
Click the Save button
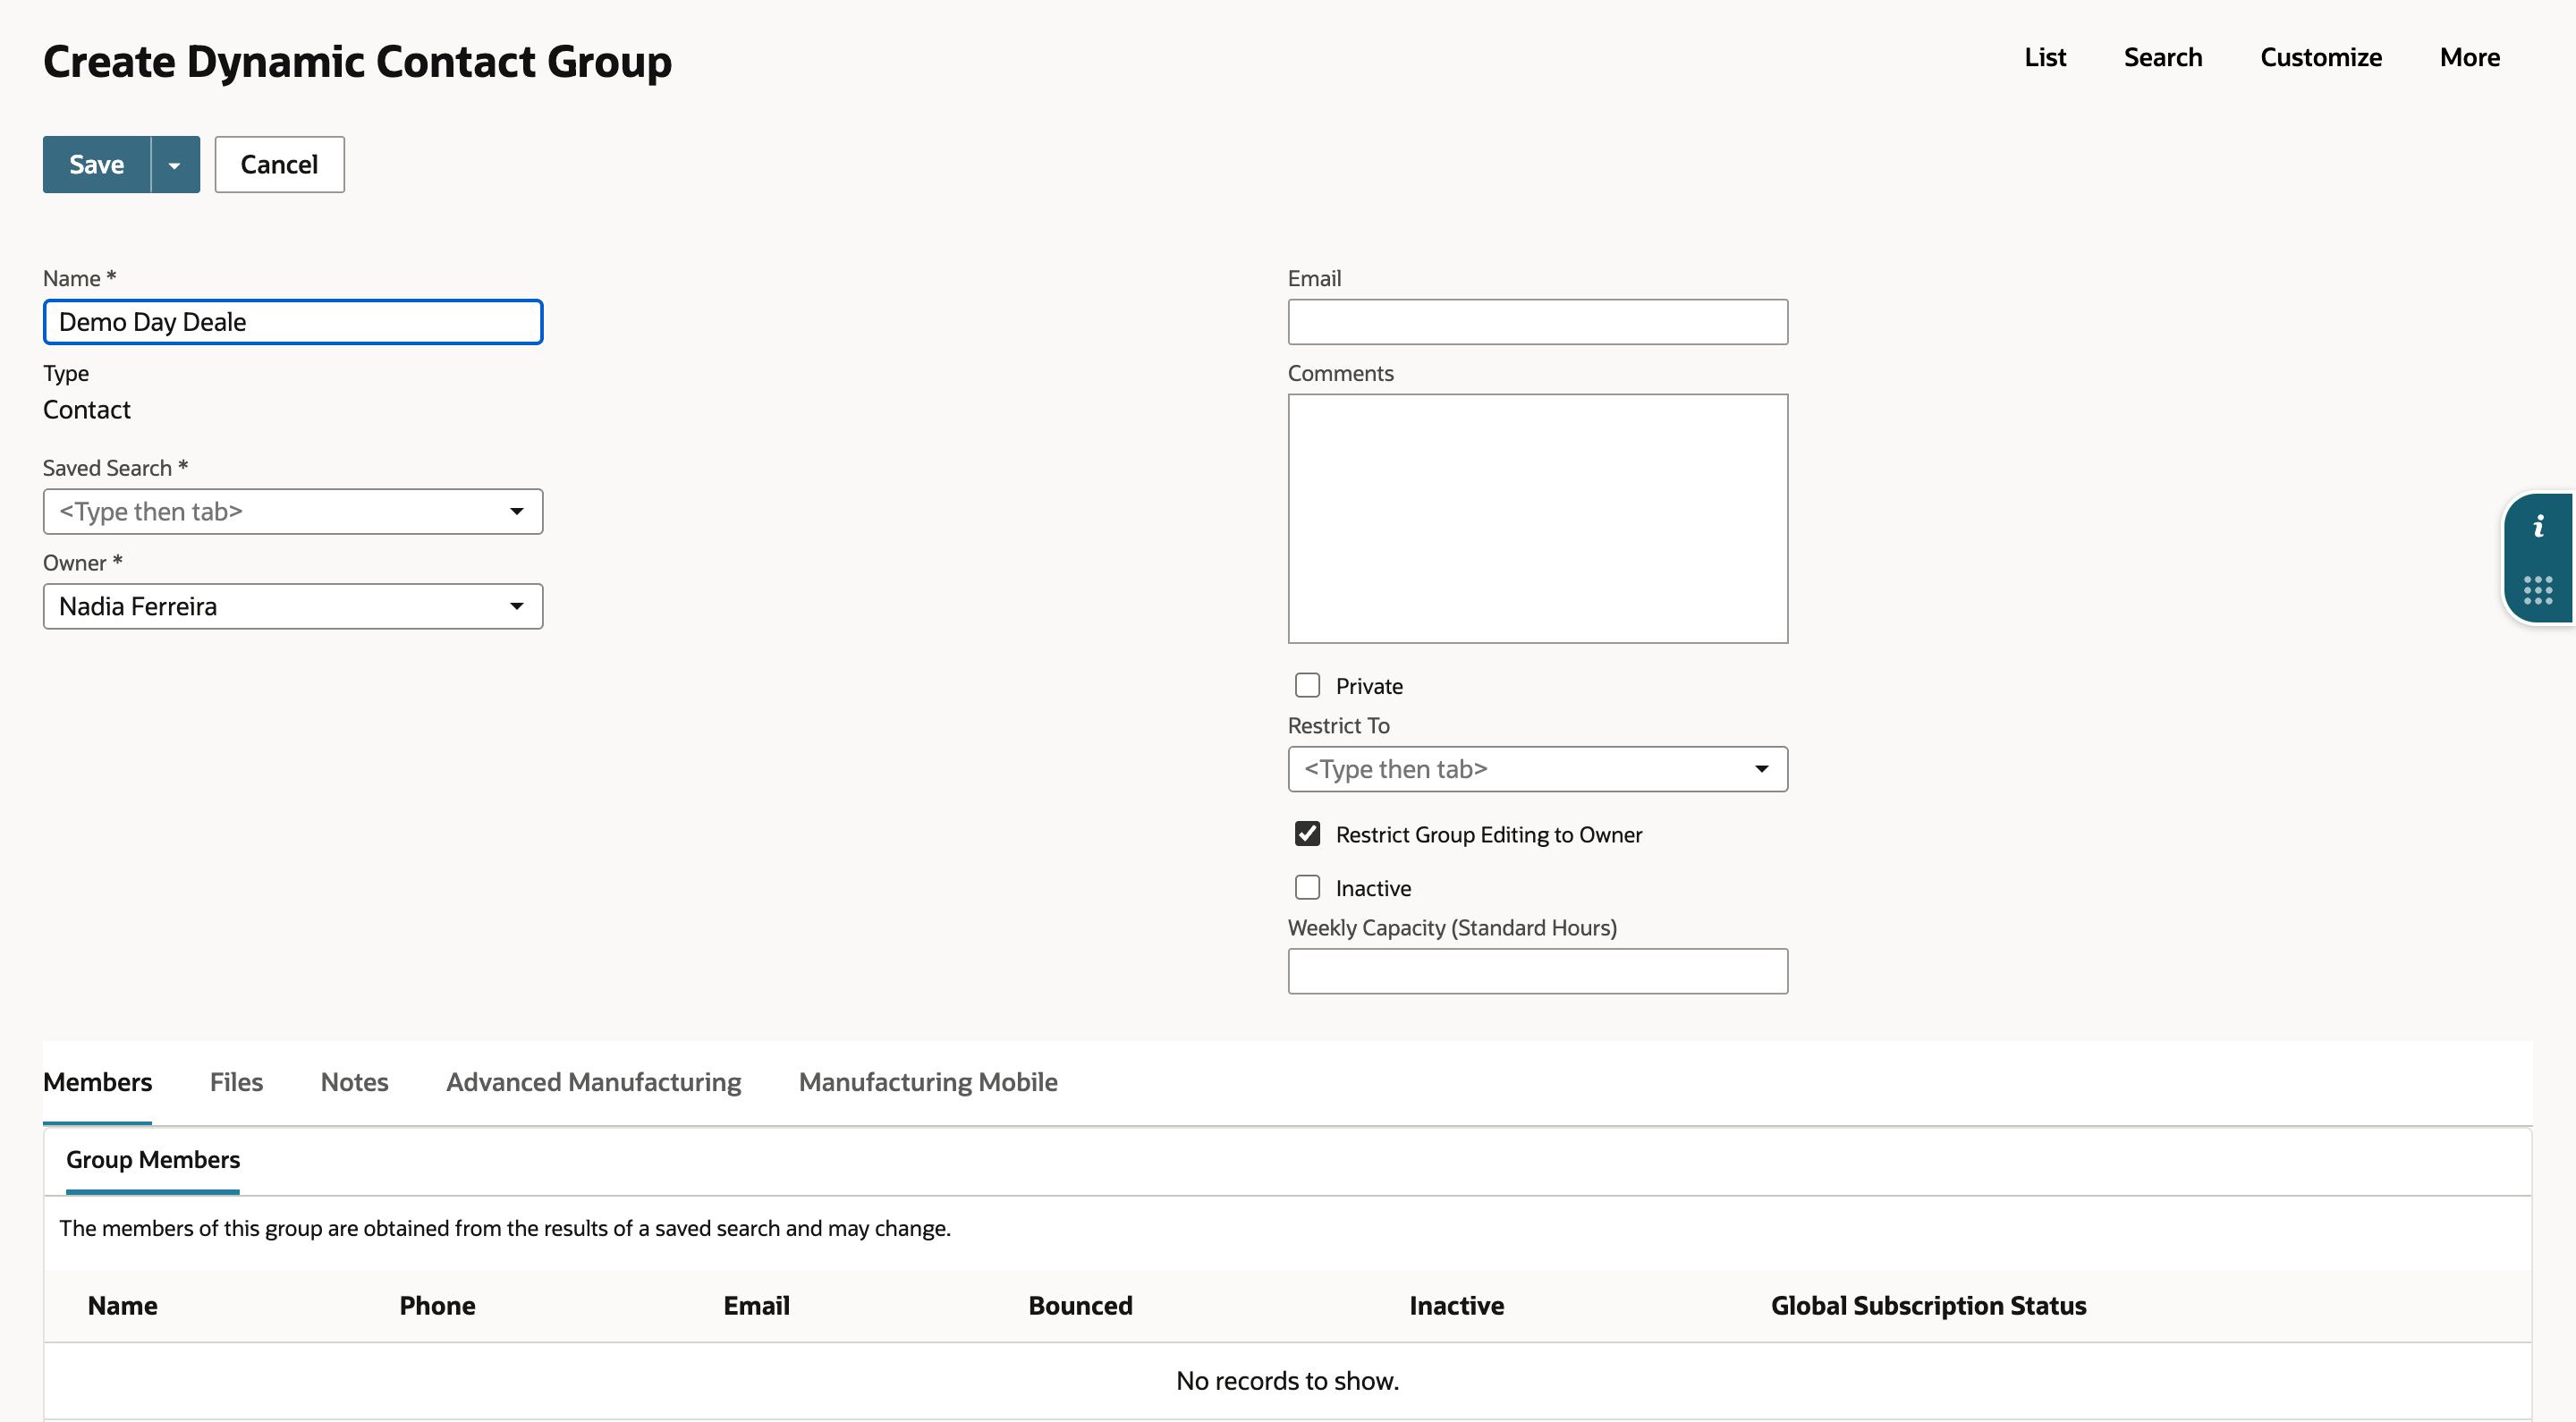coord(97,165)
